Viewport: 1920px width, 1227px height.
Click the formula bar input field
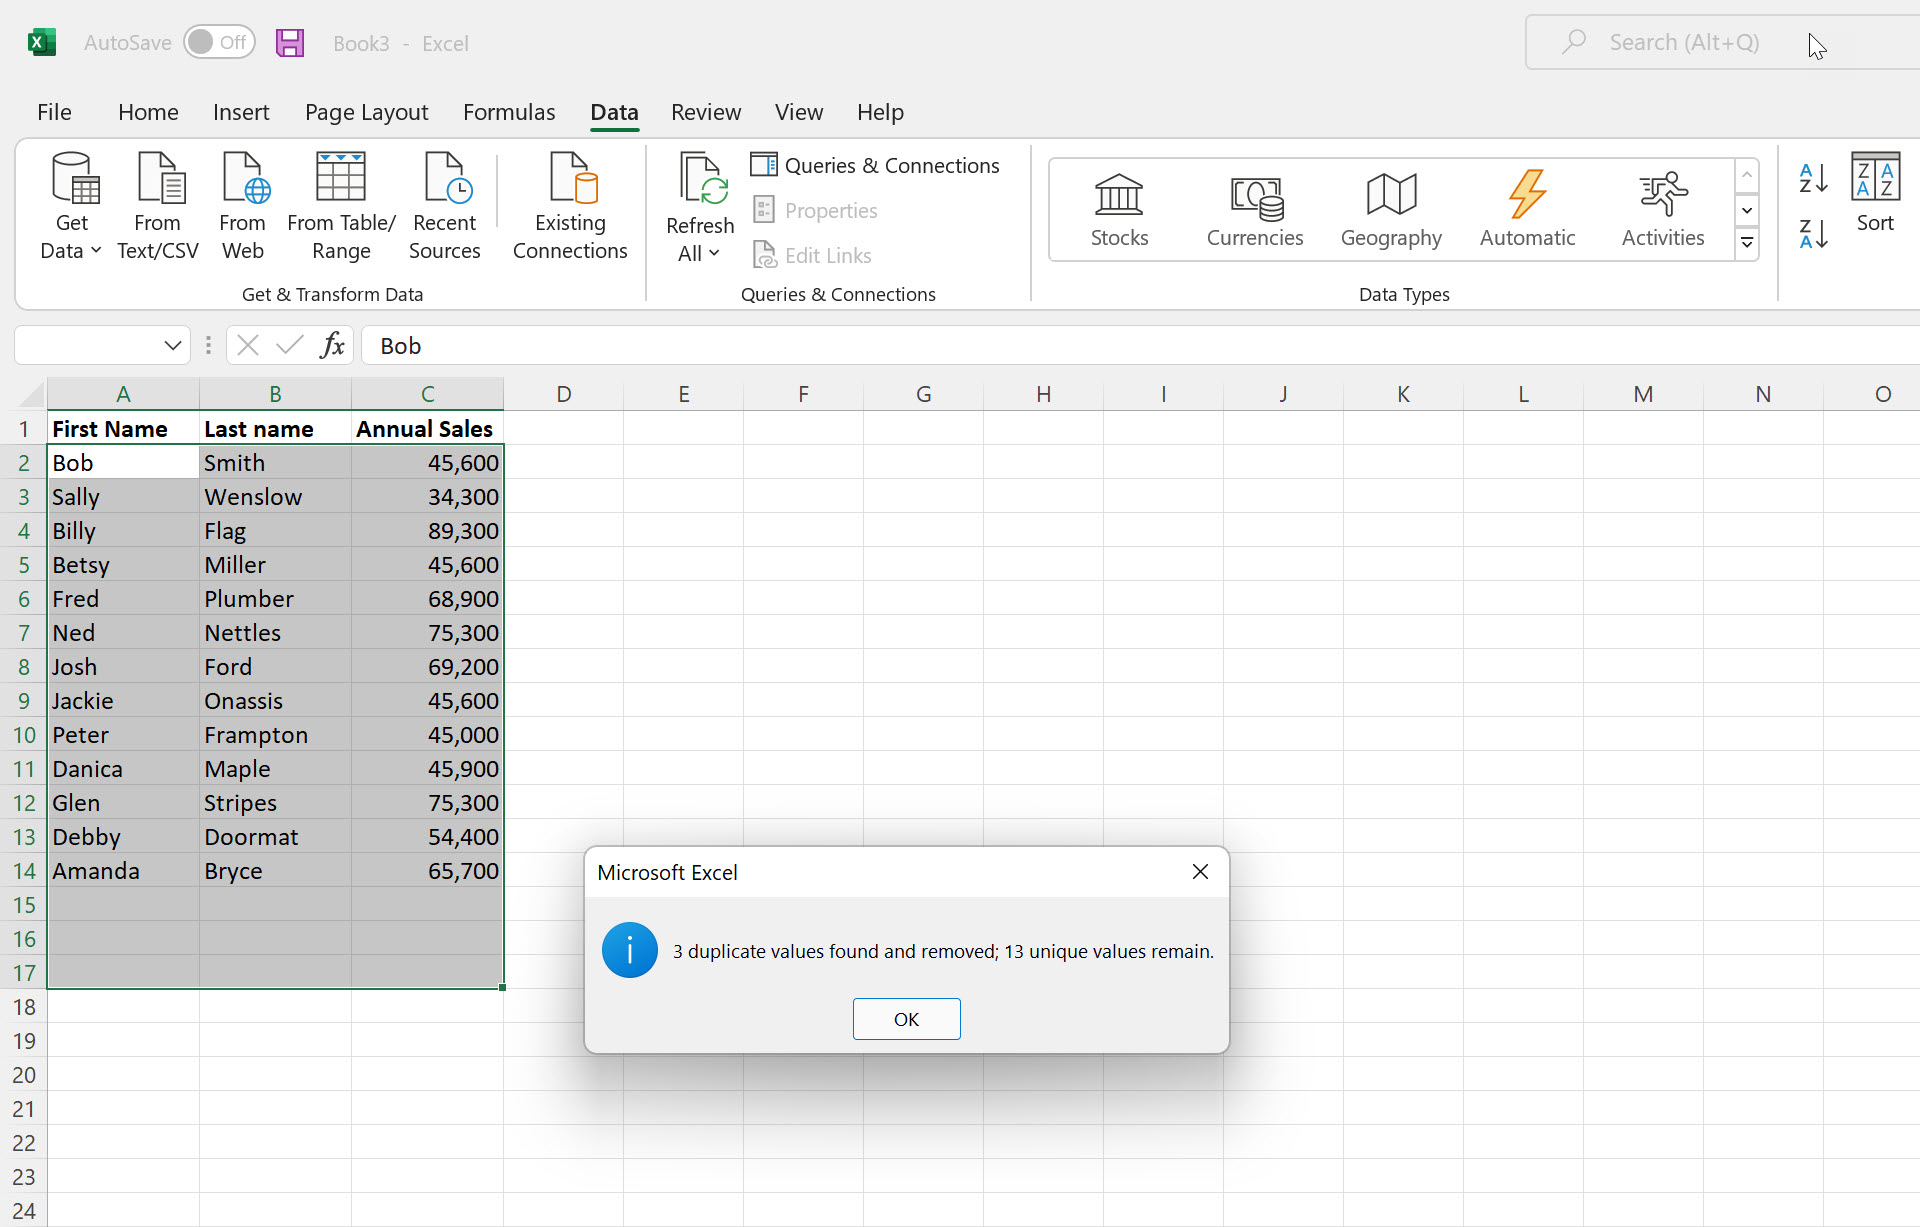click(1122, 346)
